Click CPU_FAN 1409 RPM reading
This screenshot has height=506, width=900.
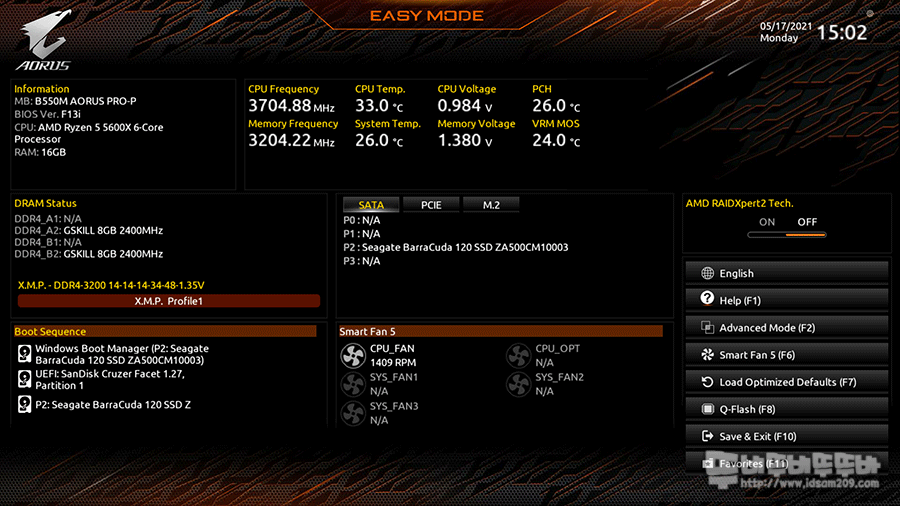(x=393, y=363)
